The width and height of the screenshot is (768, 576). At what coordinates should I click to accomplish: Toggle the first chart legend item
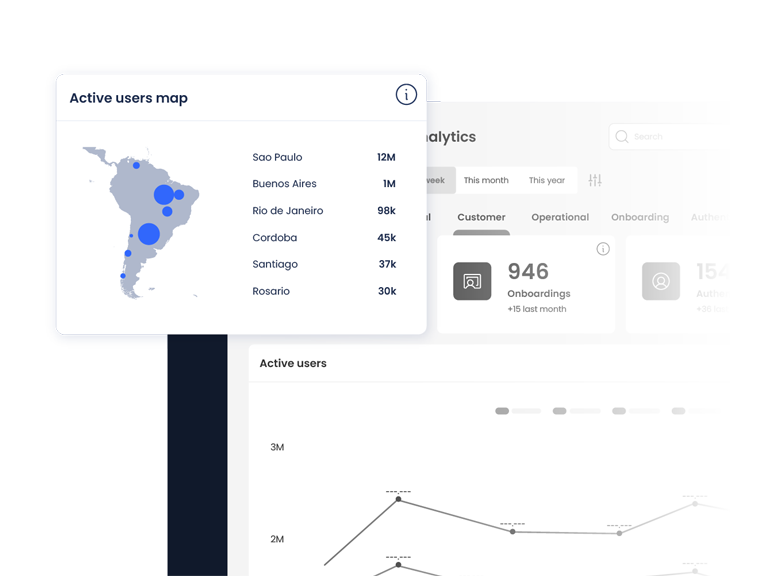[518, 411]
